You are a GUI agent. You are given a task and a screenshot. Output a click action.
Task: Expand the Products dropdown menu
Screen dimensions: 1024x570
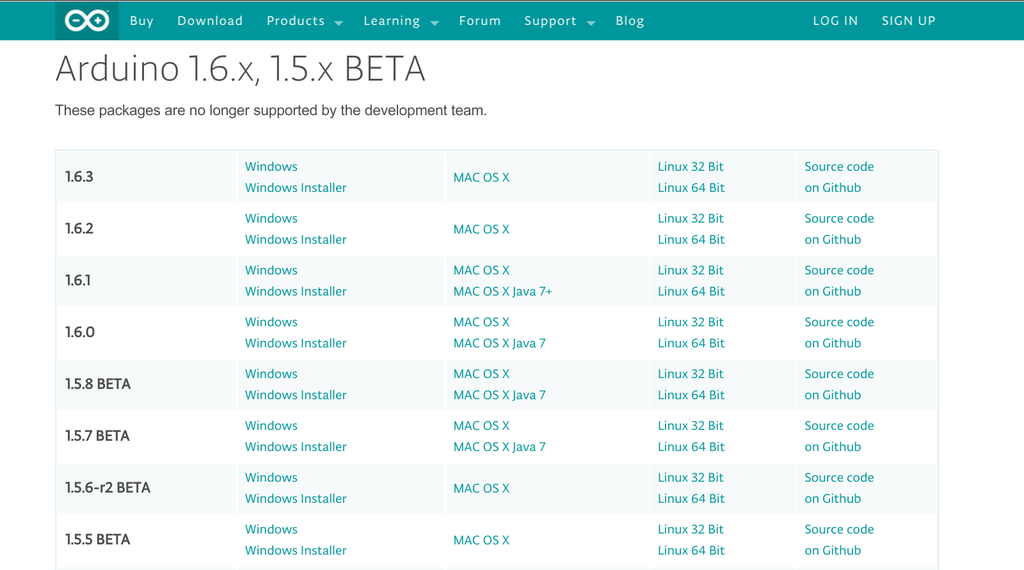tap(304, 21)
